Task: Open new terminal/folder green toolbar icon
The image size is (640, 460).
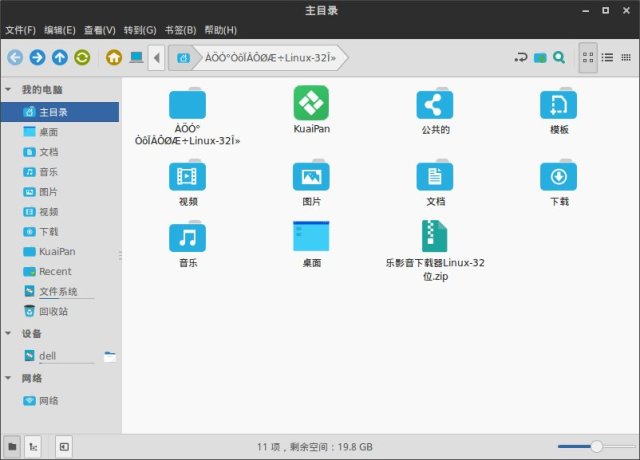Action: (540, 58)
